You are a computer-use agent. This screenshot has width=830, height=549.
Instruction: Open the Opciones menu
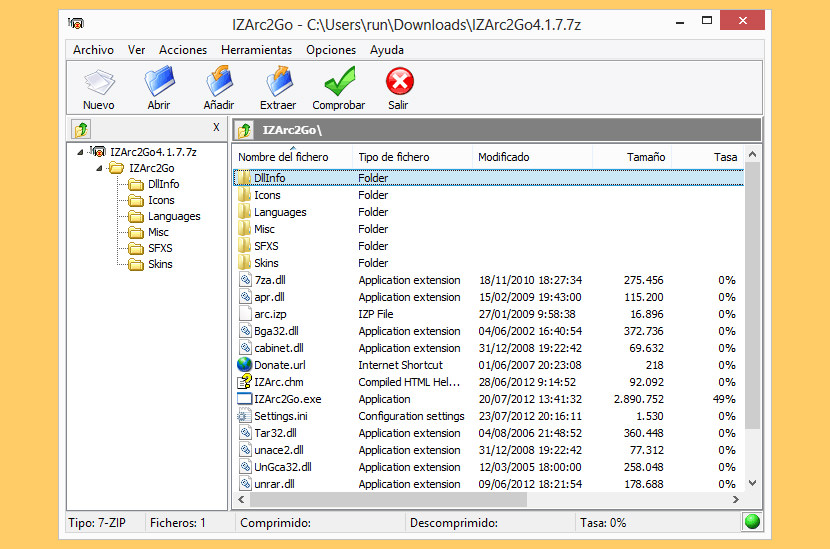point(331,49)
